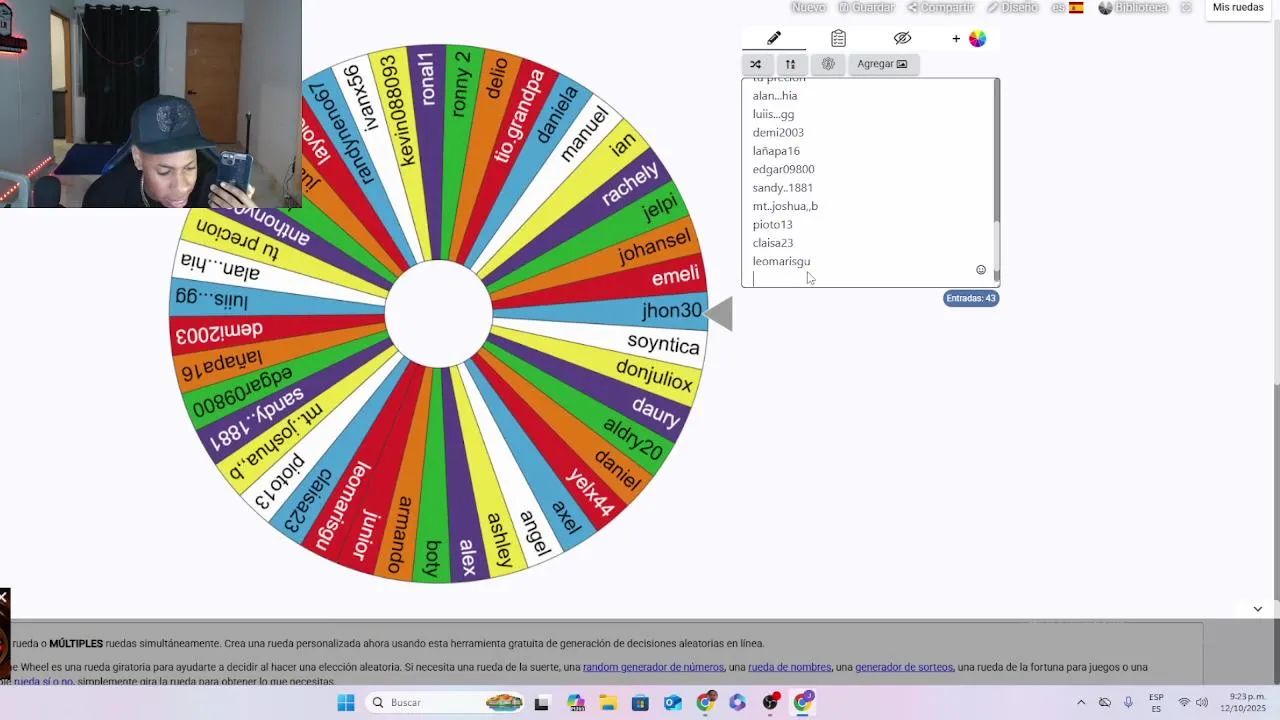1280x720 pixels.
Task: Click entry 'luiis...gg' in list
Action: click(773, 114)
